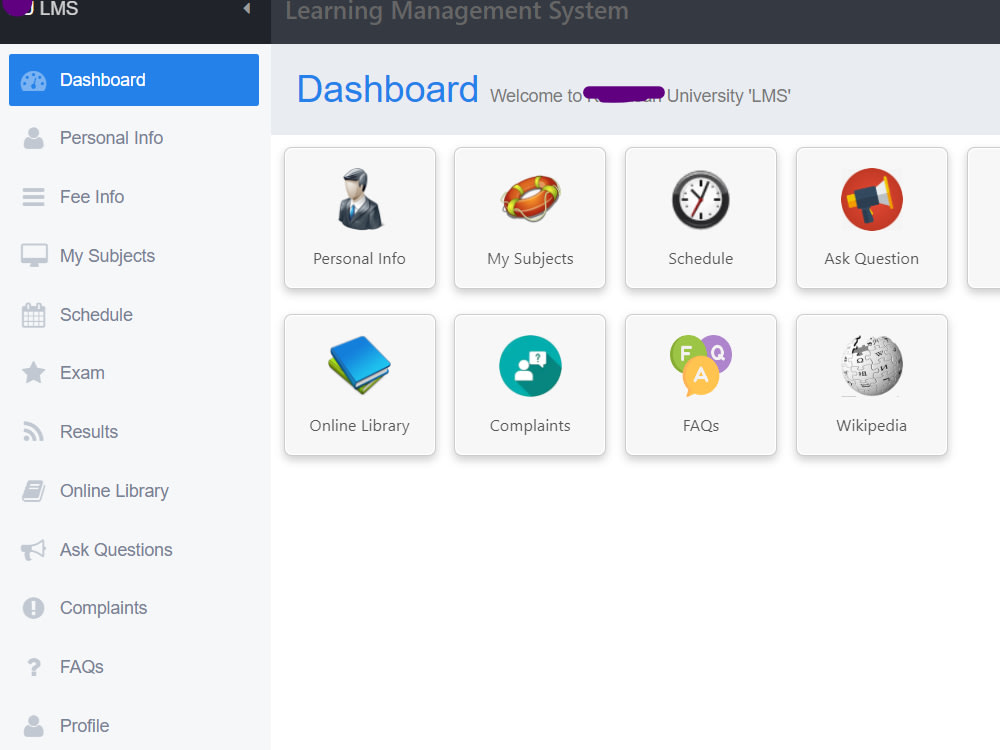Click the Learning Management System title
The image size is (1000, 750).
coord(457,11)
